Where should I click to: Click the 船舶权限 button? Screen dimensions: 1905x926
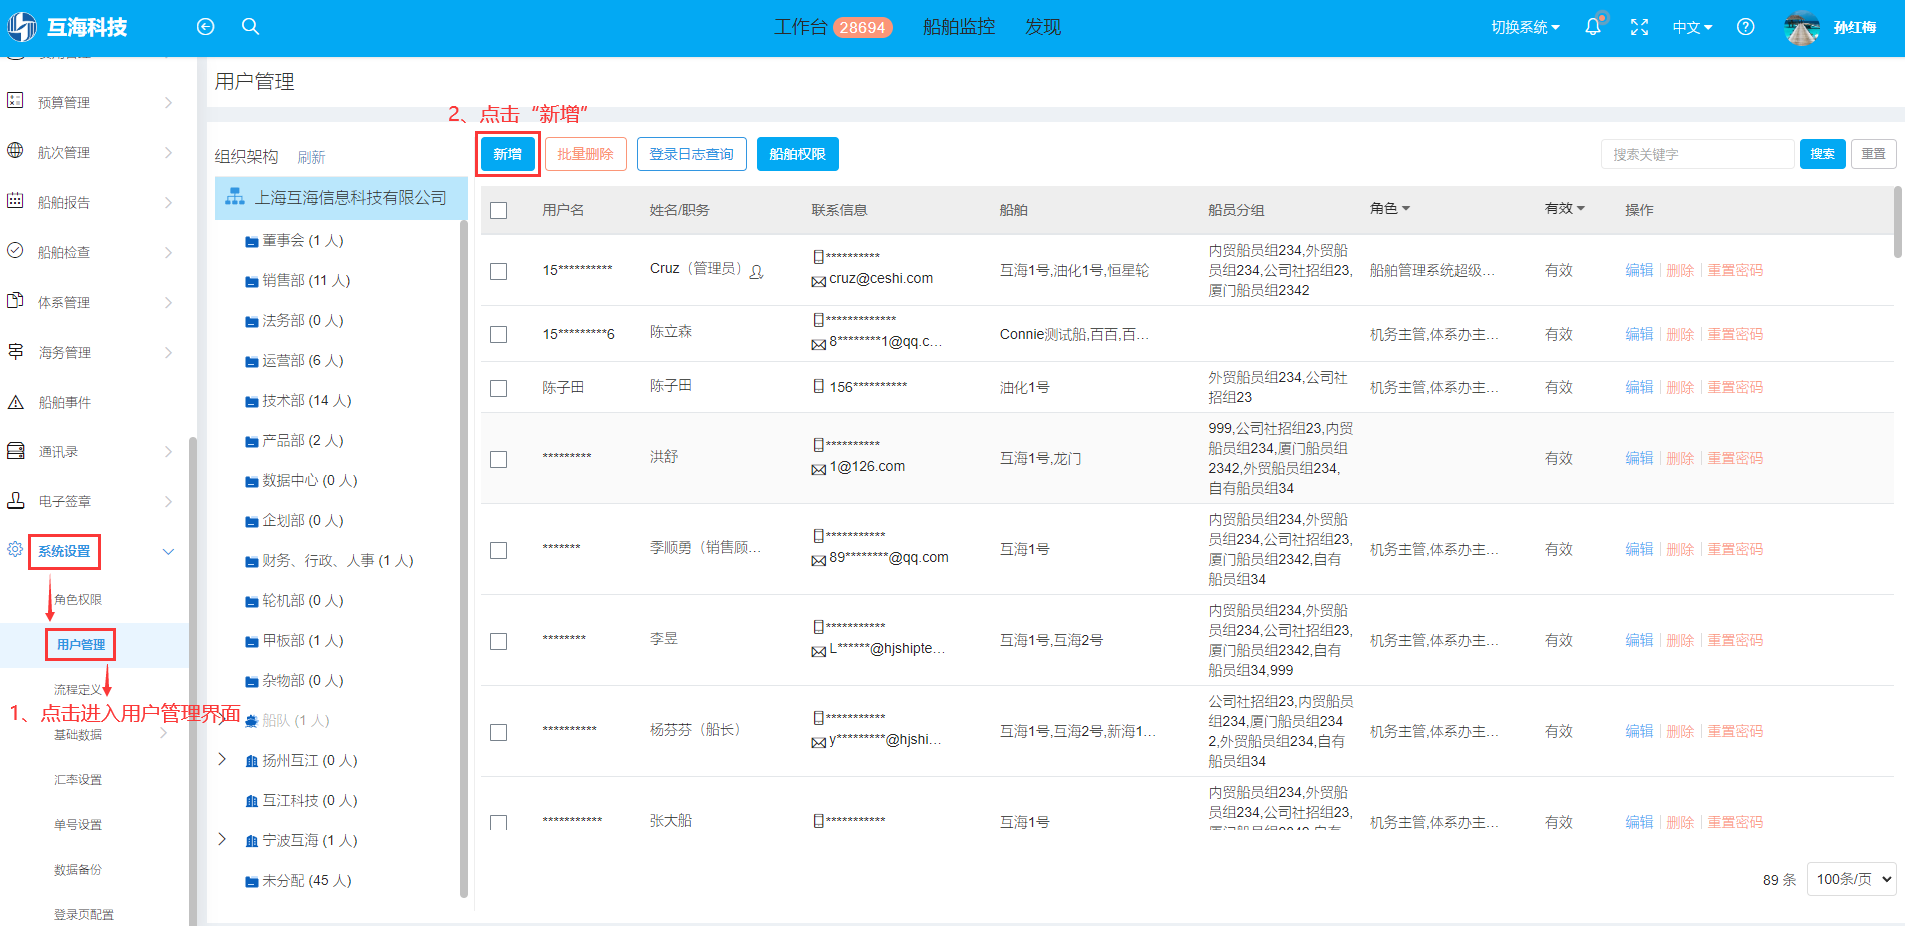tap(798, 154)
